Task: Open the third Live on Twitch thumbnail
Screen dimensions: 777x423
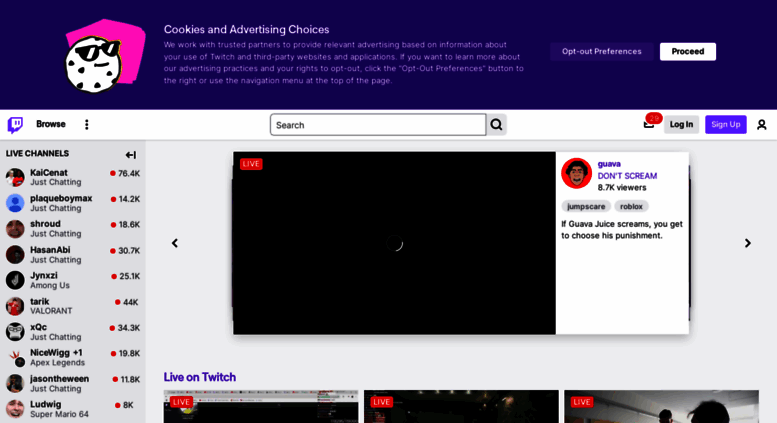Action: click(662, 407)
